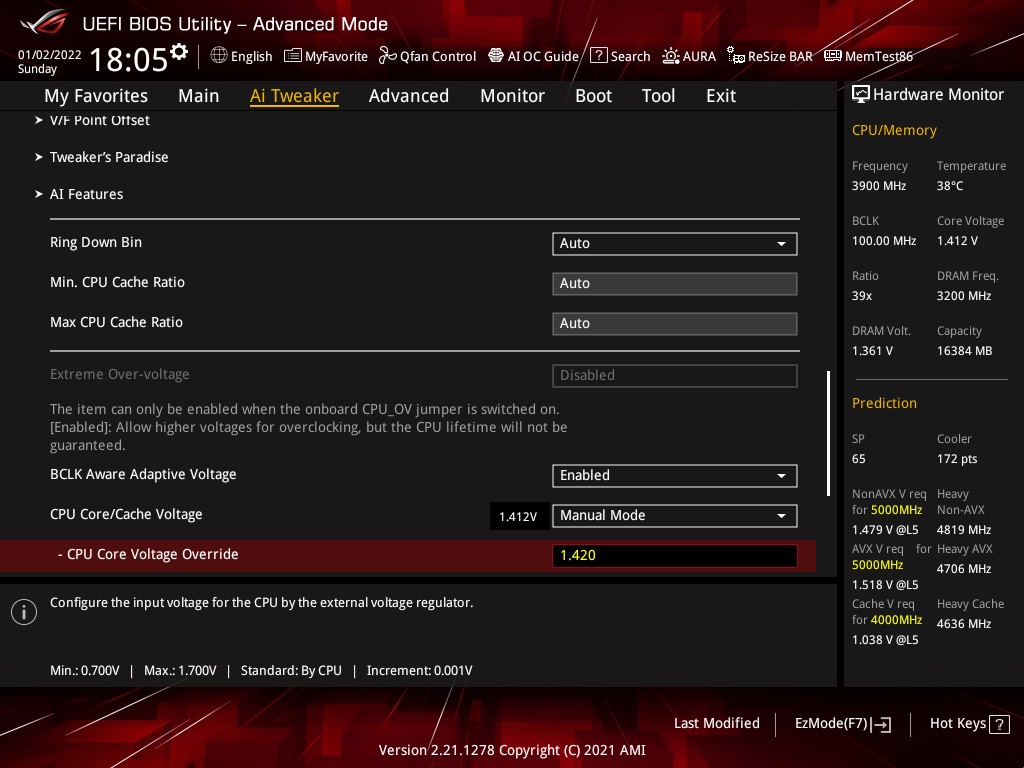Open AURA lighting settings

[x=689, y=56]
